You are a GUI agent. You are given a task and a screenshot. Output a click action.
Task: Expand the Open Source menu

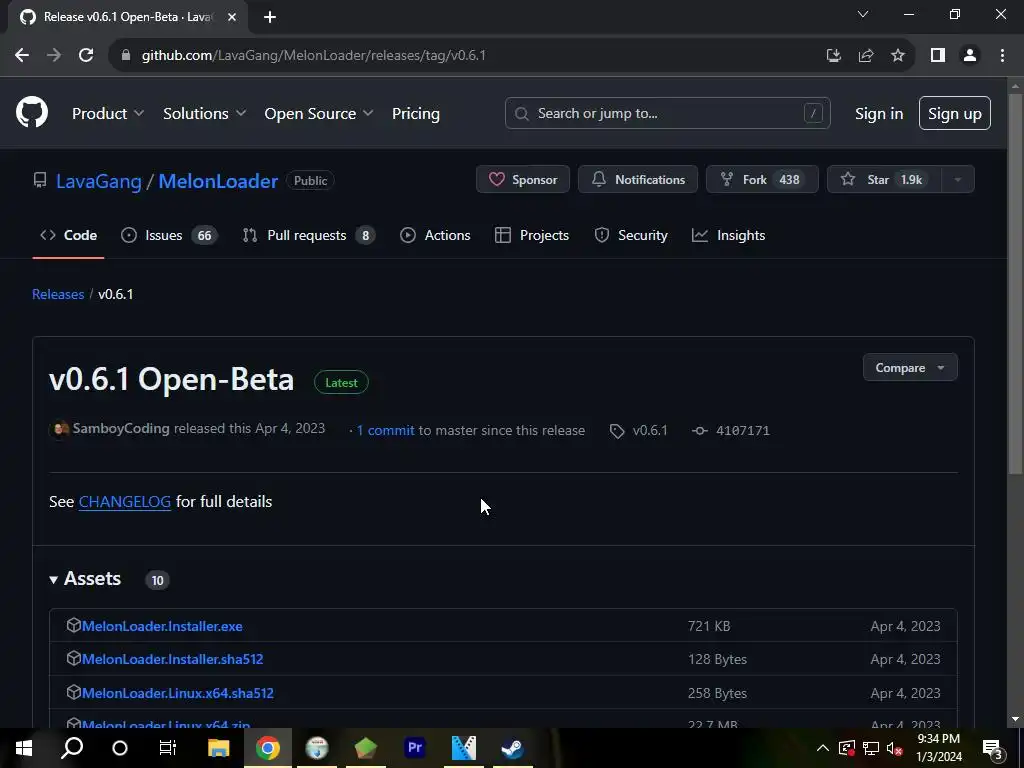[x=319, y=114]
